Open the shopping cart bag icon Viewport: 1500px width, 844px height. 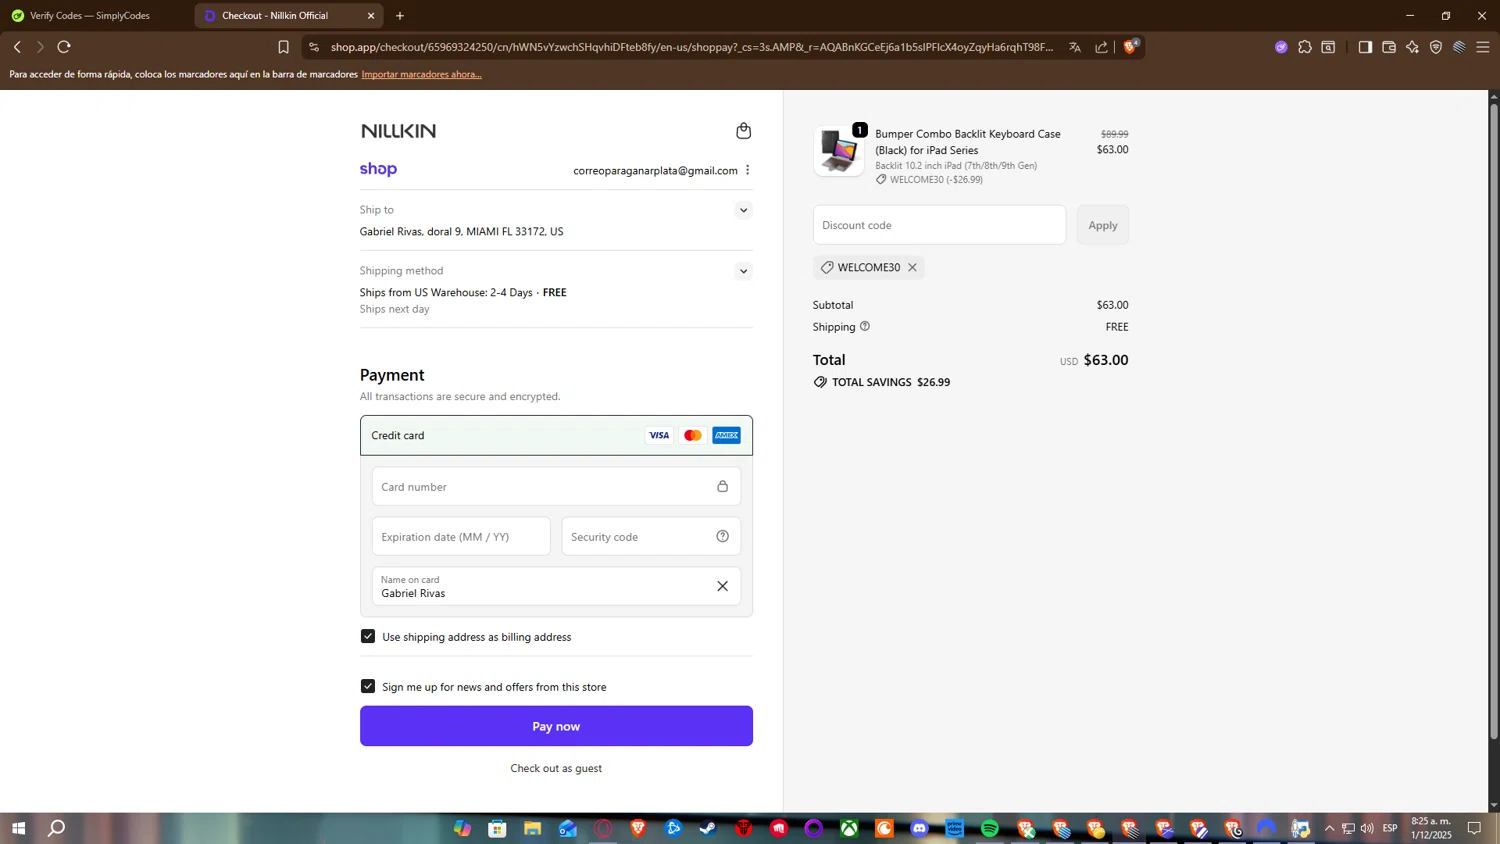coord(743,131)
